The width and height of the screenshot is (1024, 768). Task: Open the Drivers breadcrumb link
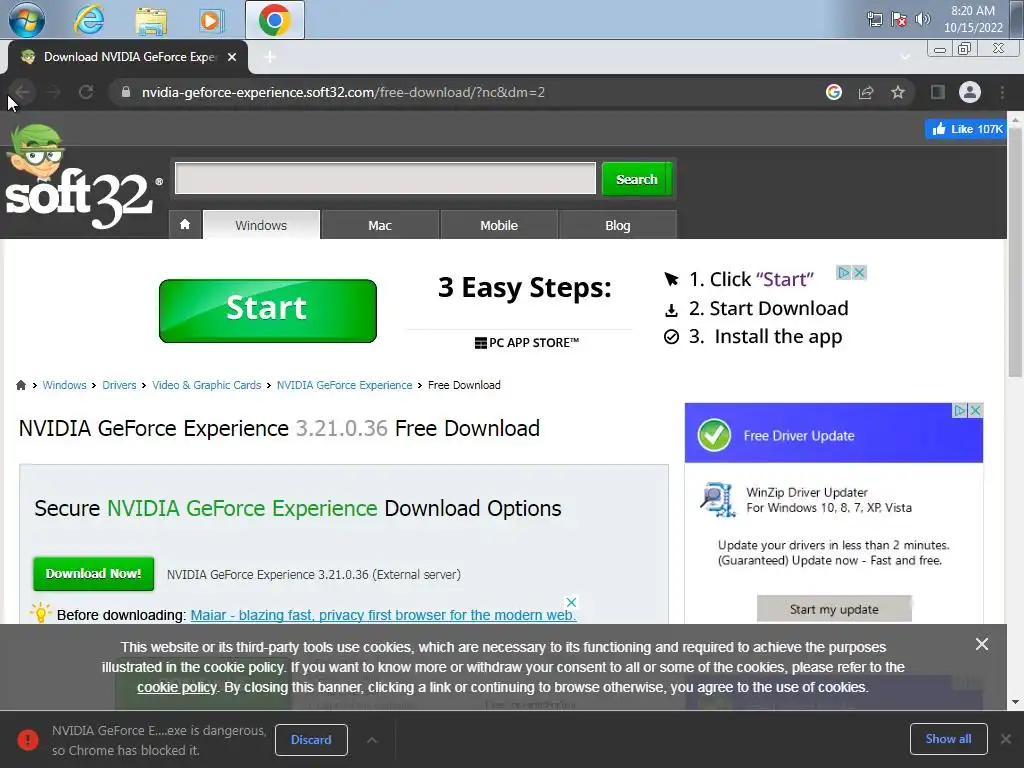pyautogui.click(x=119, y=385)
